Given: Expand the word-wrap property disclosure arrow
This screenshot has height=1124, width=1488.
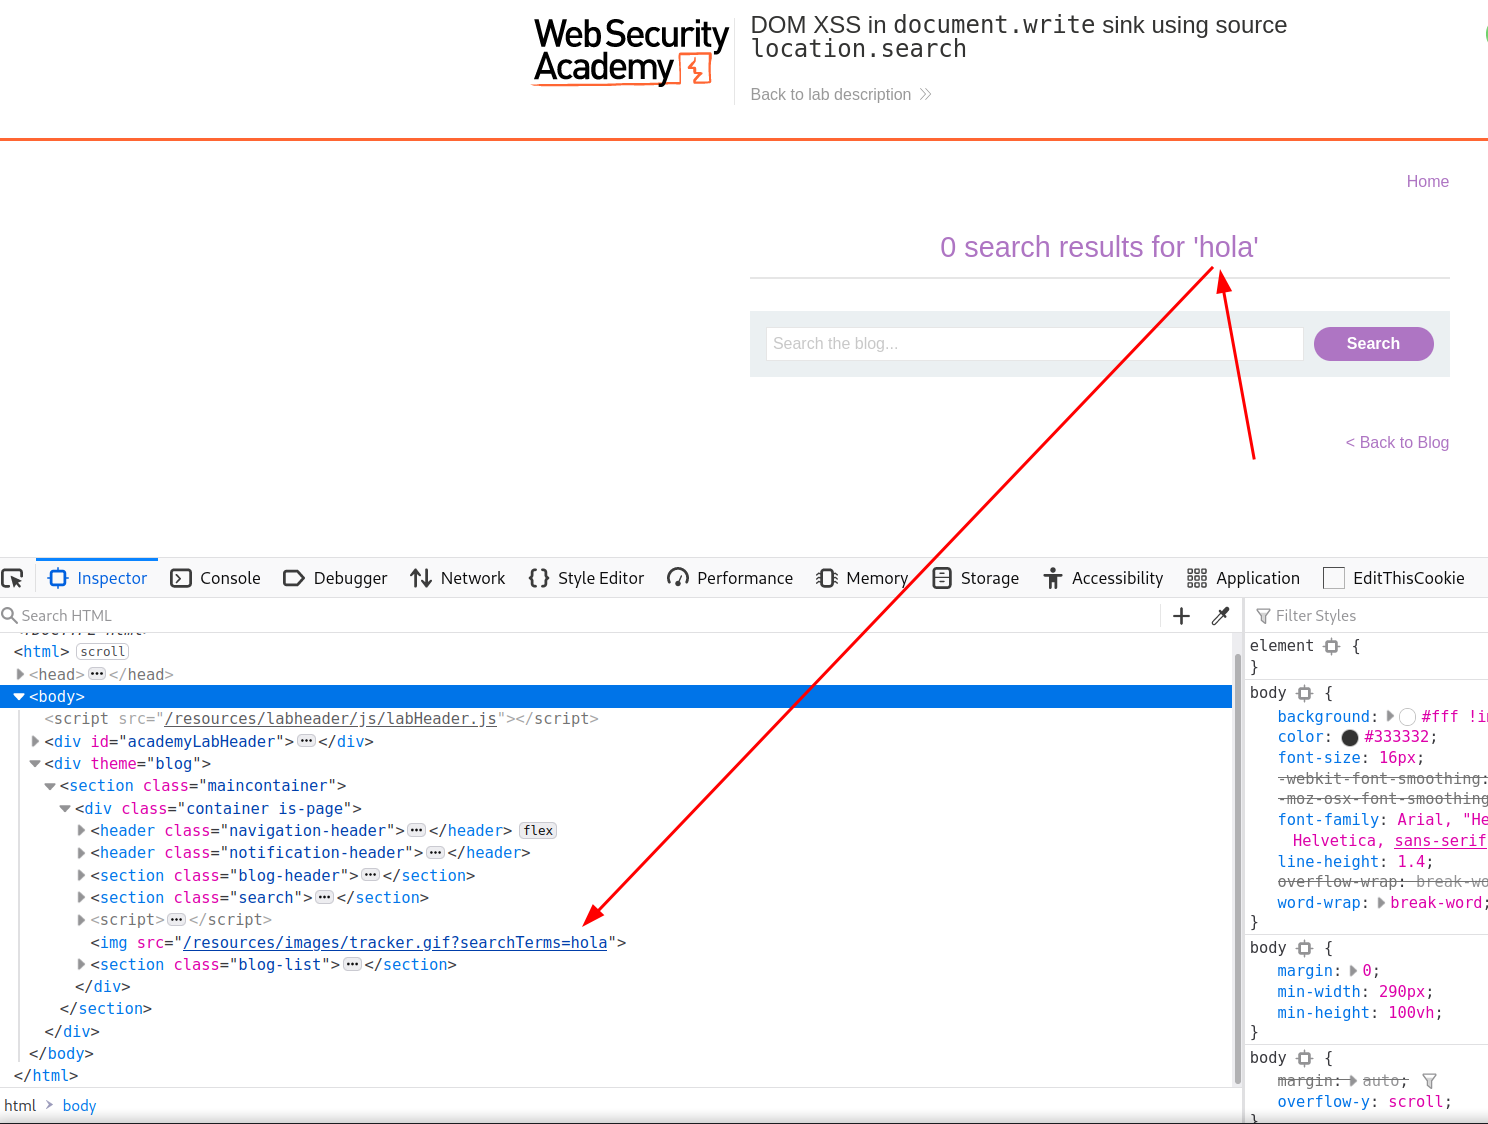Looking at the screenshot, I should tap(1381, 902).
